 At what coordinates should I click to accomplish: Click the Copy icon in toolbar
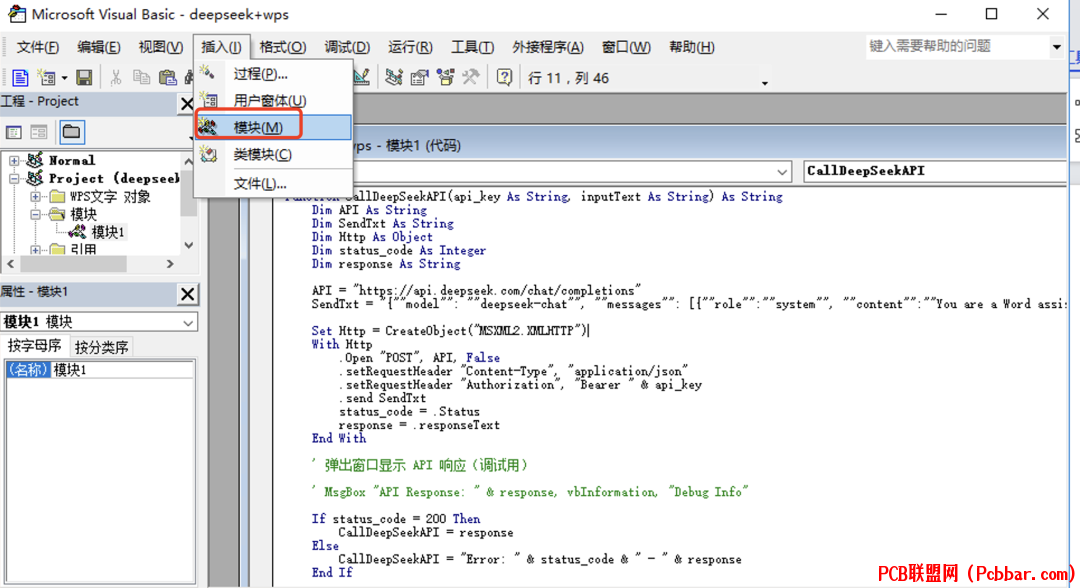pos(141,78)
